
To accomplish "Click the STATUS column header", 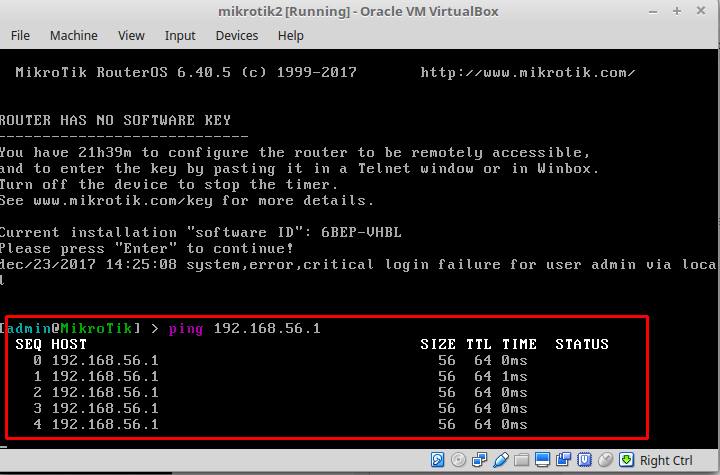I will (582, 345).
